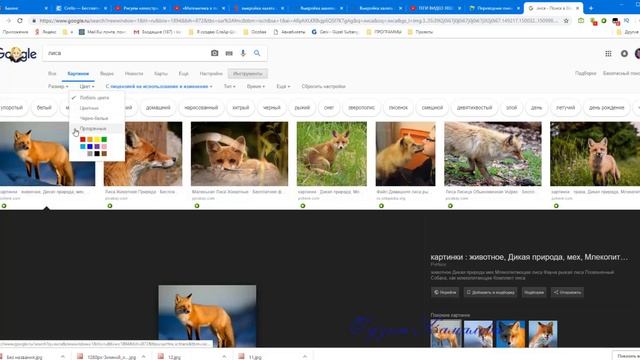
Task: Click the camera search-by-image icon
Action: [214, 53]
